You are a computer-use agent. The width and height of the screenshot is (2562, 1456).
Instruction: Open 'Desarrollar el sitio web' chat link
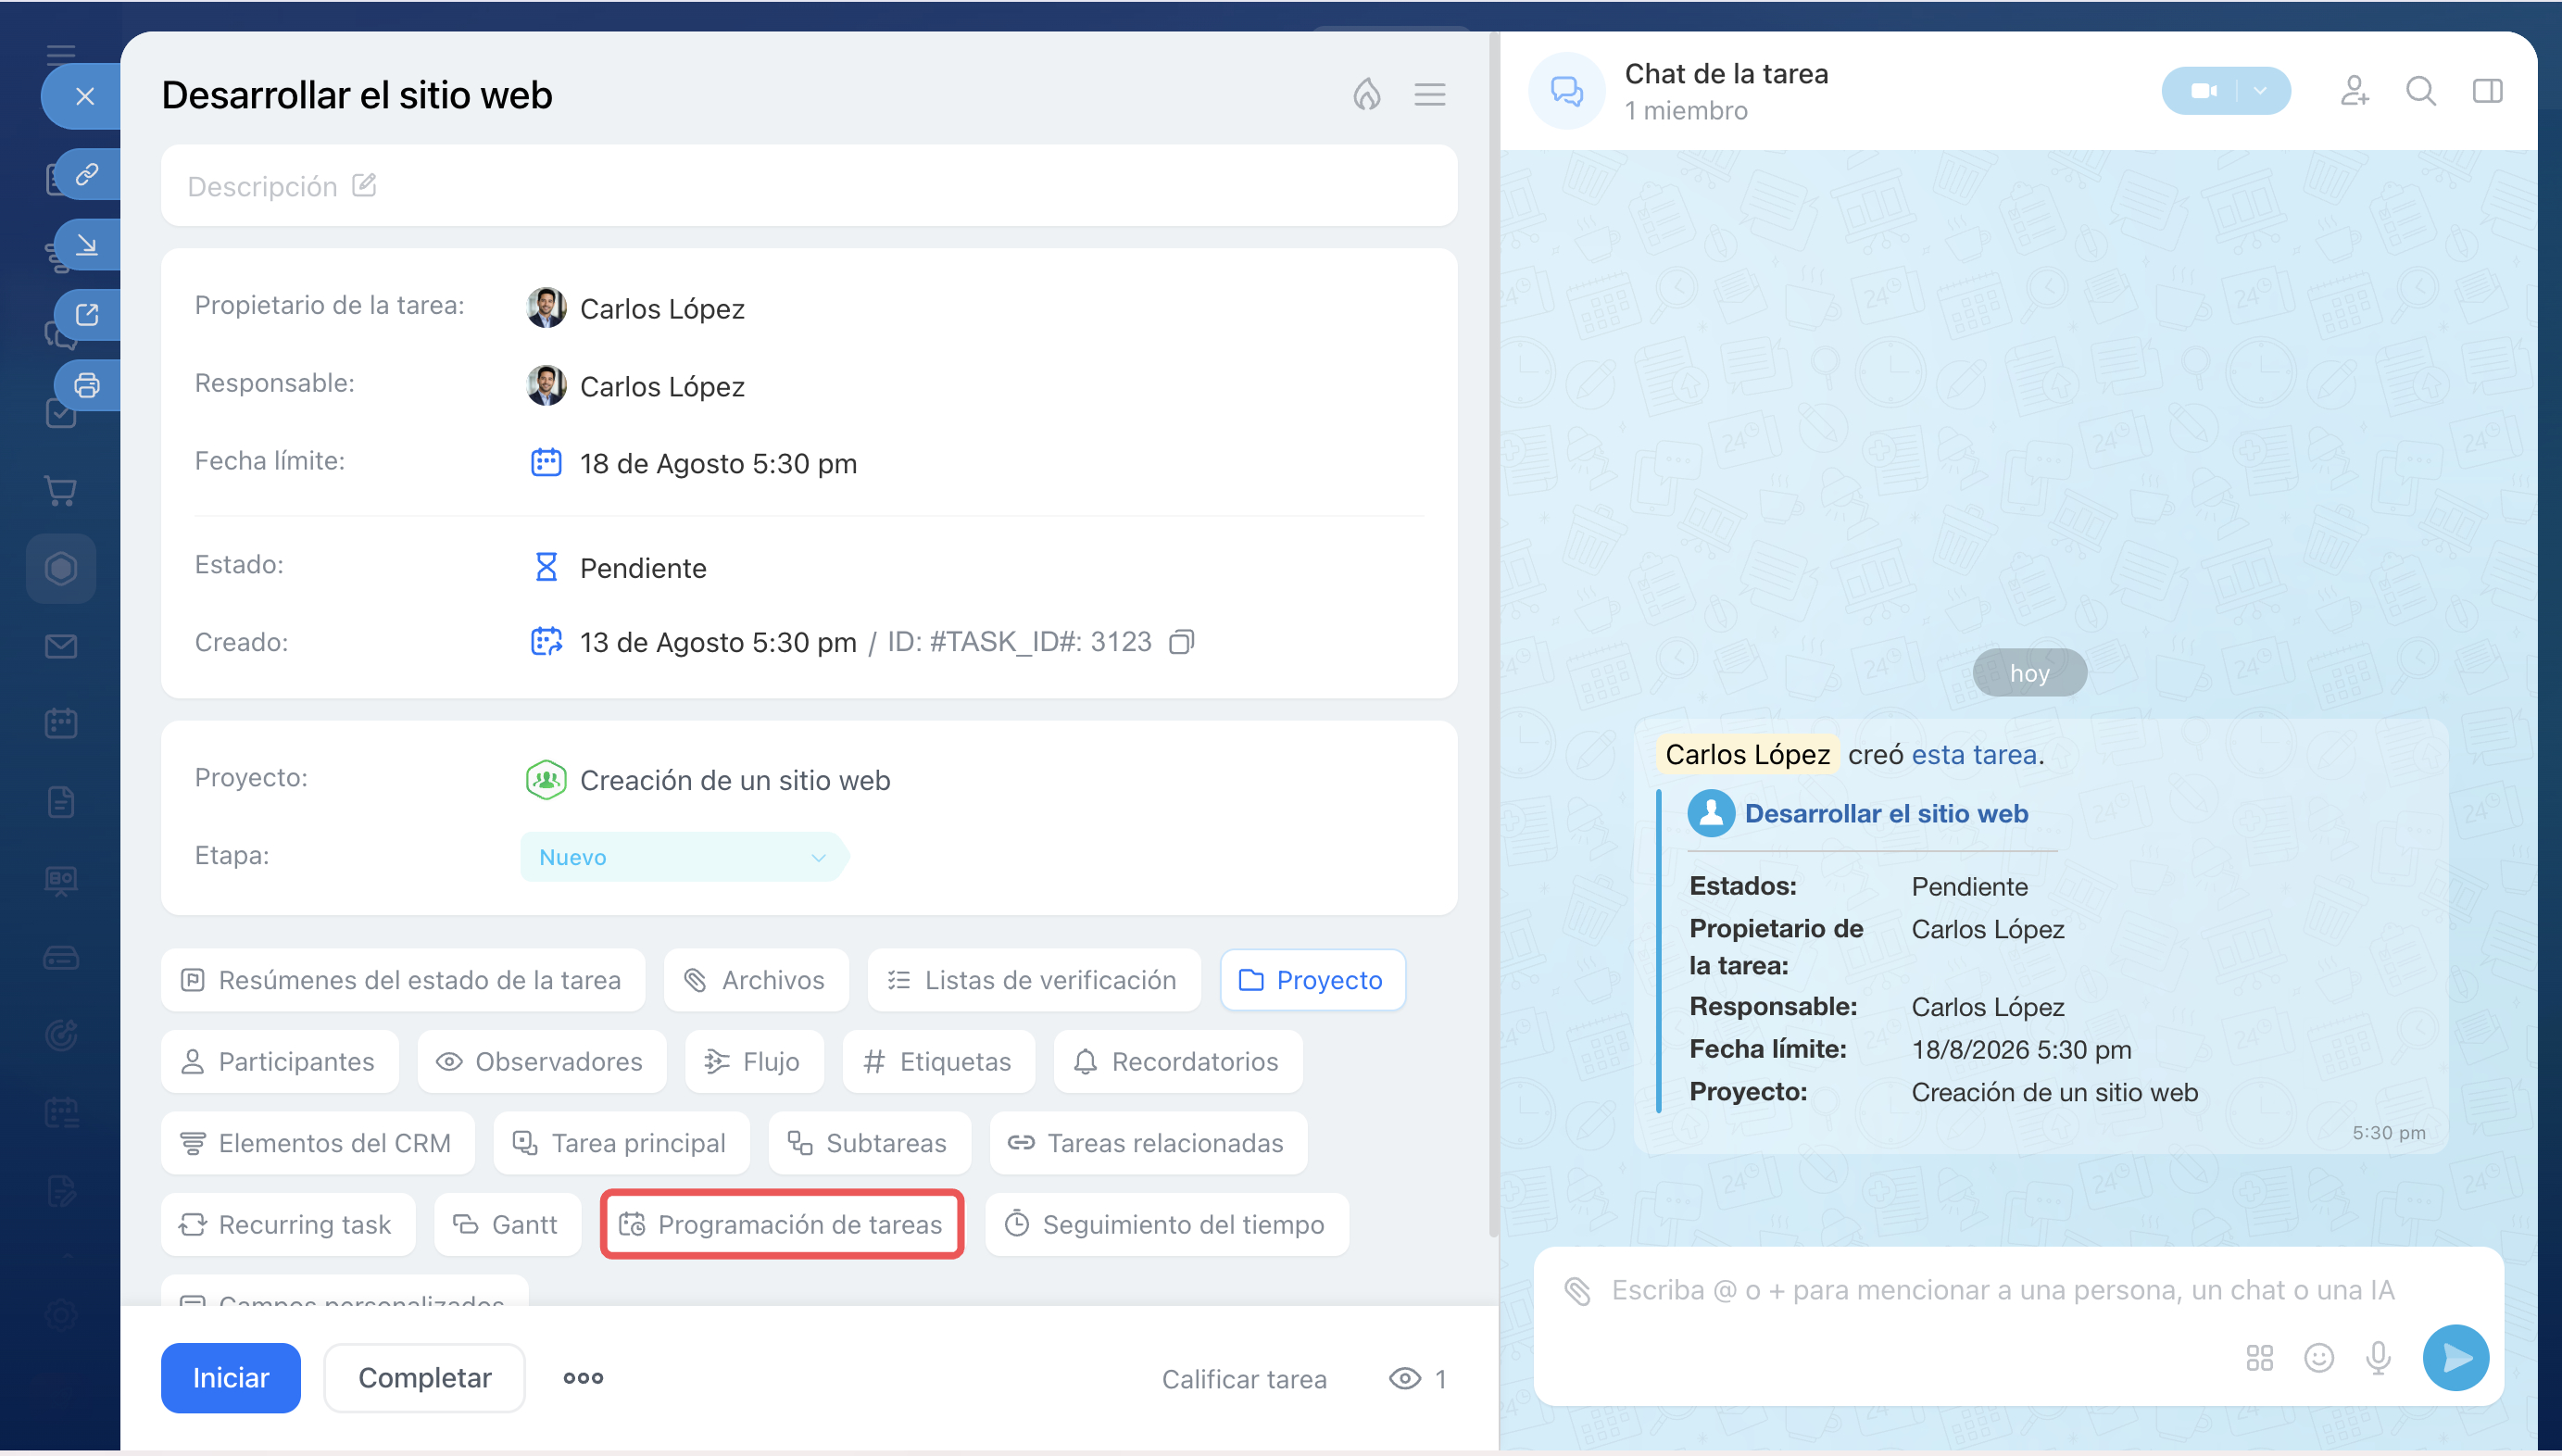pos(1886,813)
